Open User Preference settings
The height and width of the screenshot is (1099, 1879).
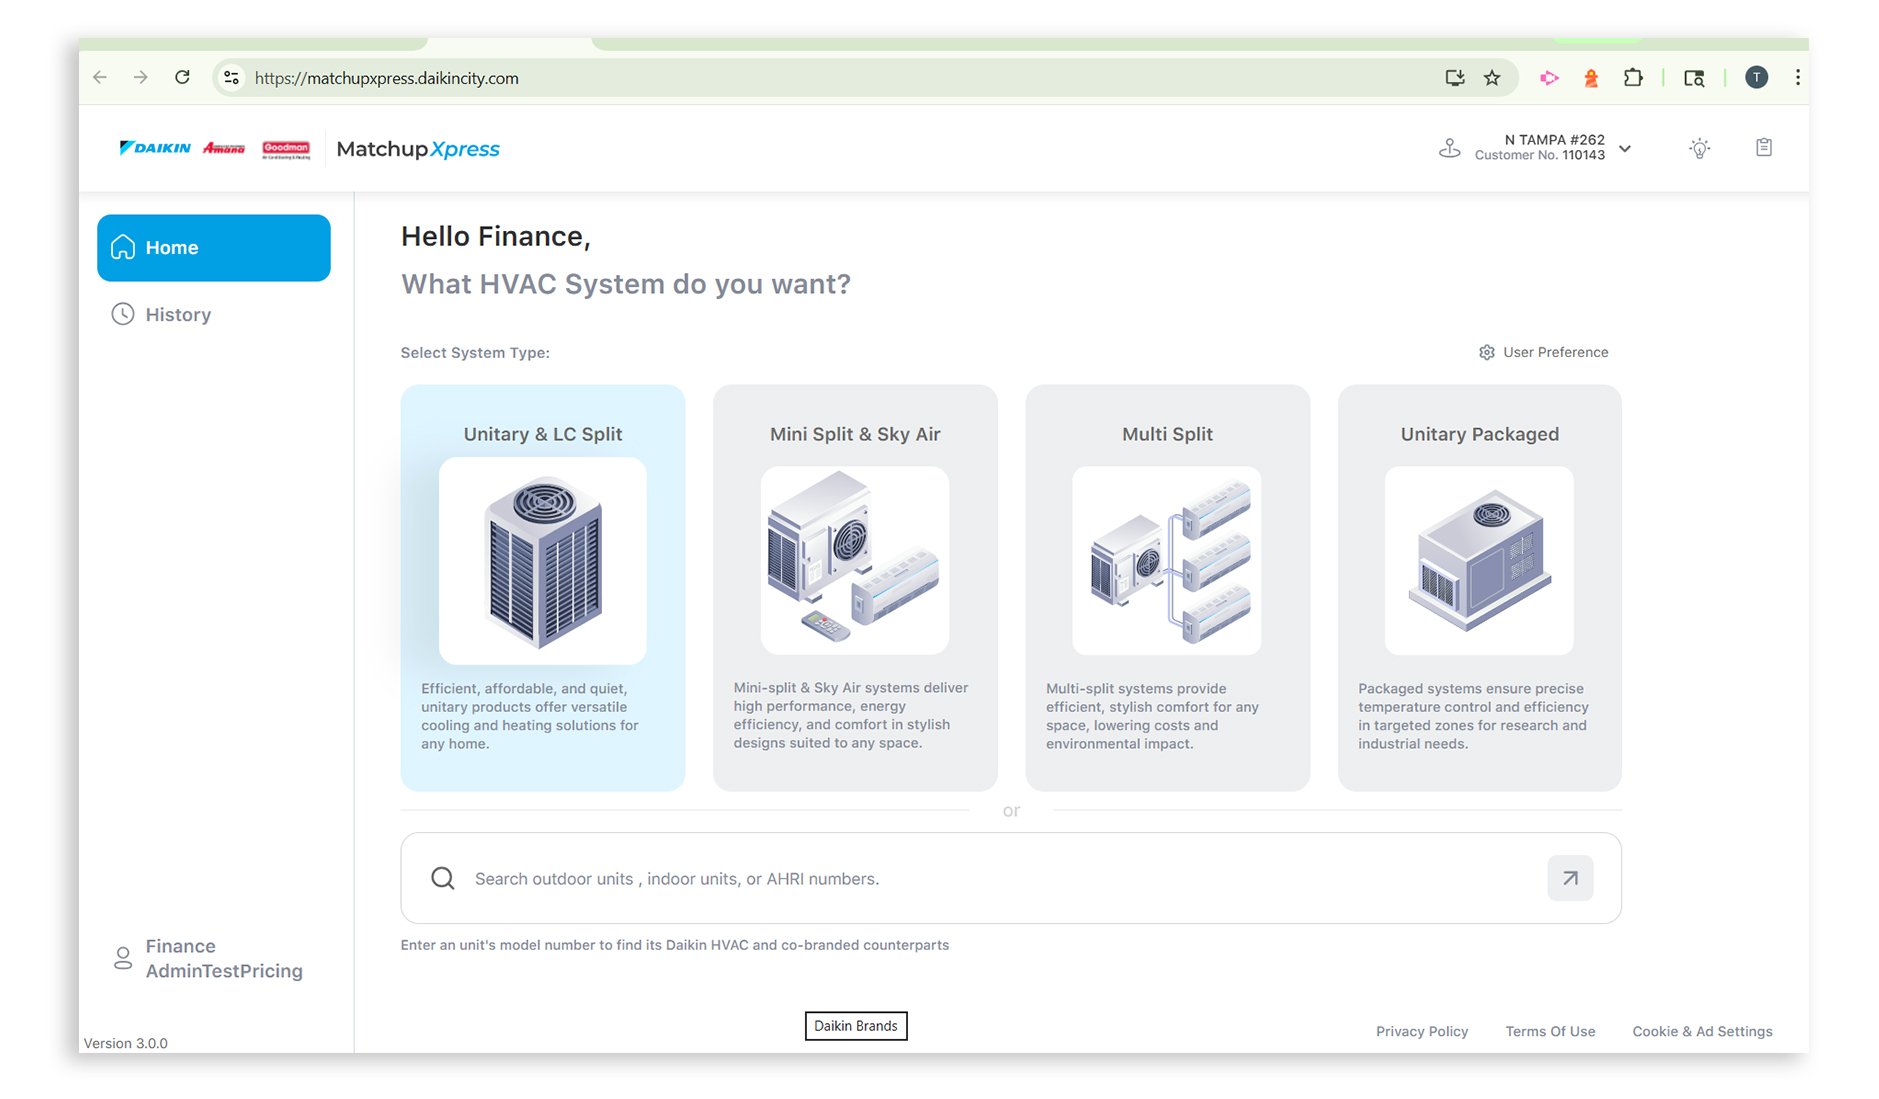pos(1543,352)
